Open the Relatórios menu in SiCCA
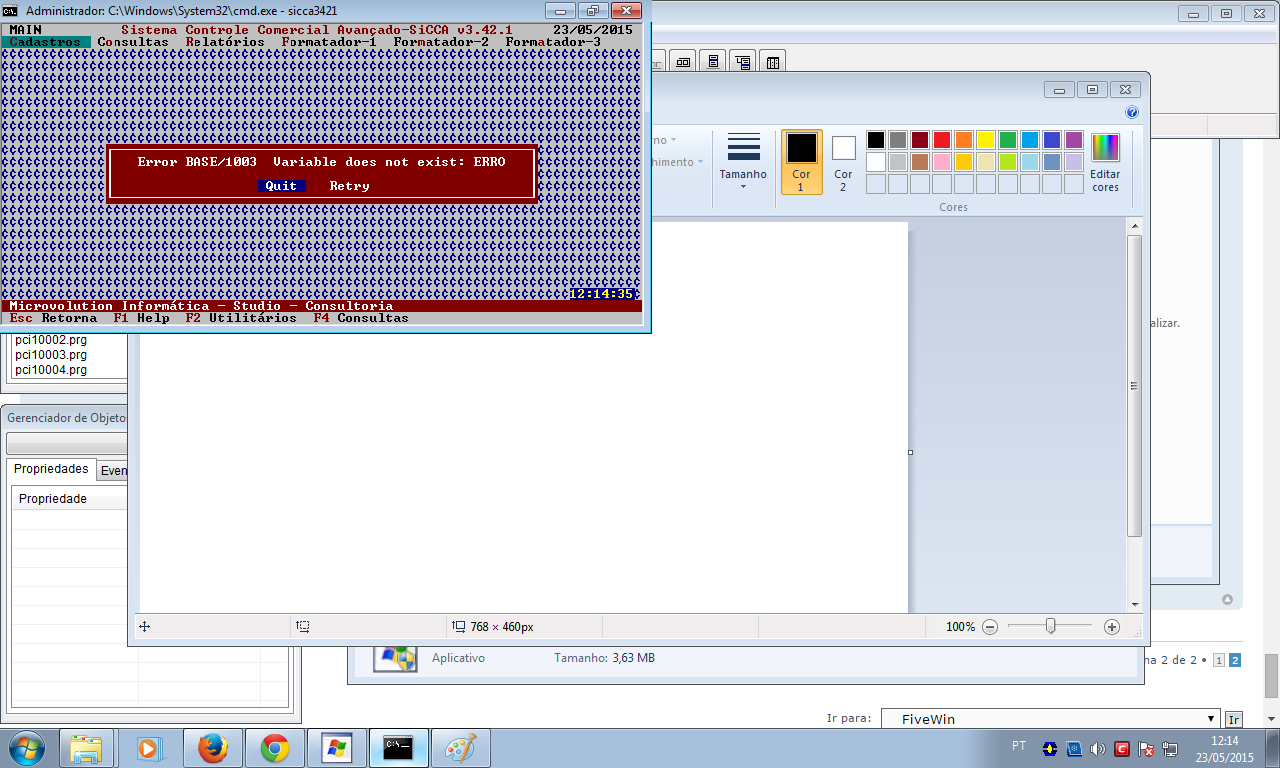The height and width of the screenshot is (768, 1280). (226, 42)
